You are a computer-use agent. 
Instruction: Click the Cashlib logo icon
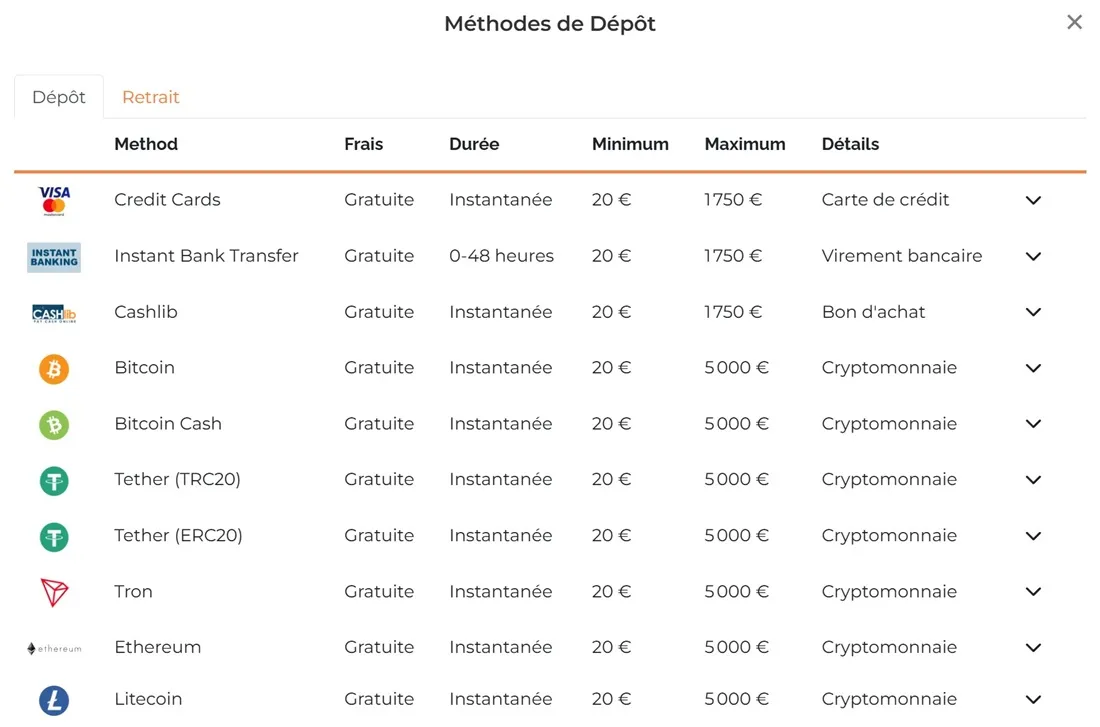54,313
